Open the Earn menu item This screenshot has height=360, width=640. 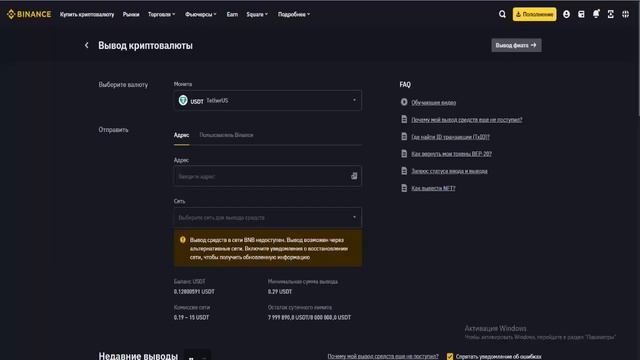pos(232,14)
